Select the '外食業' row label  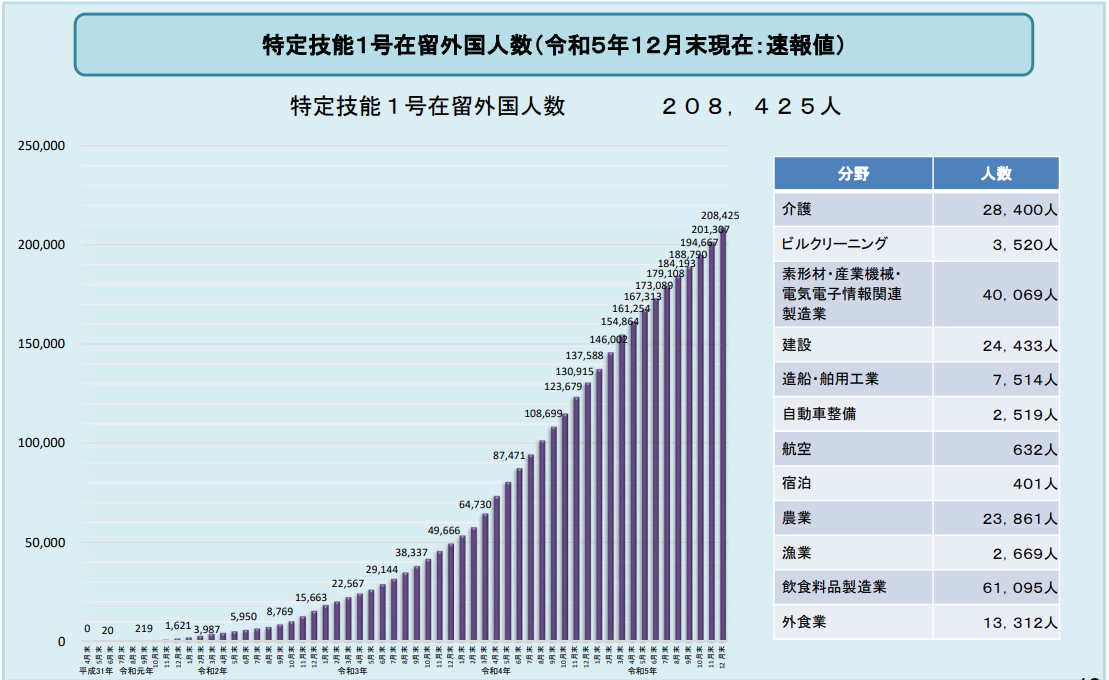(x=804, y=622)
